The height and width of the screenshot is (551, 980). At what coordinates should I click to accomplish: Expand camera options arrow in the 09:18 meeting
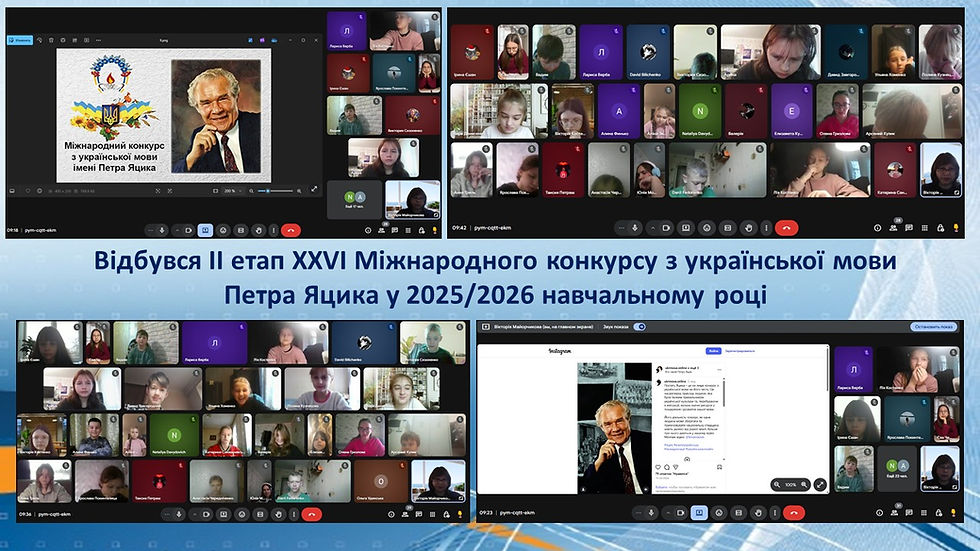(178, 230)
